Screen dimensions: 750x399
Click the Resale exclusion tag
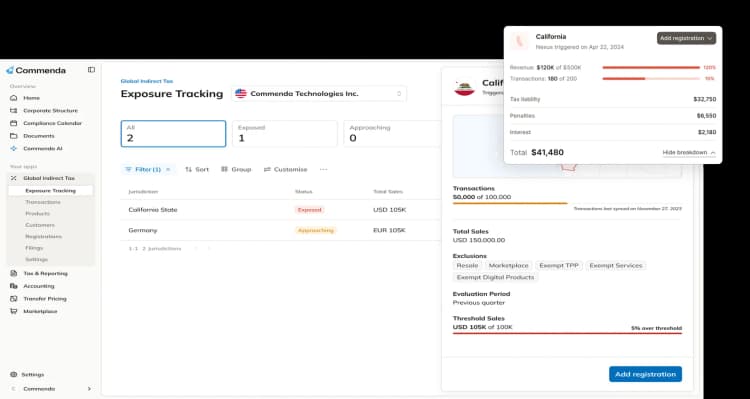[467, 266]
